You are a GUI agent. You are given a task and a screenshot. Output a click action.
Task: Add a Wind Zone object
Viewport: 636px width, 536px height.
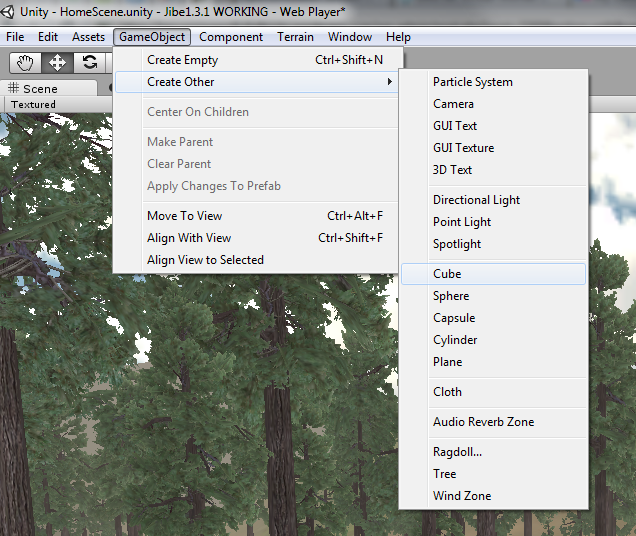(x=461, y=496)
